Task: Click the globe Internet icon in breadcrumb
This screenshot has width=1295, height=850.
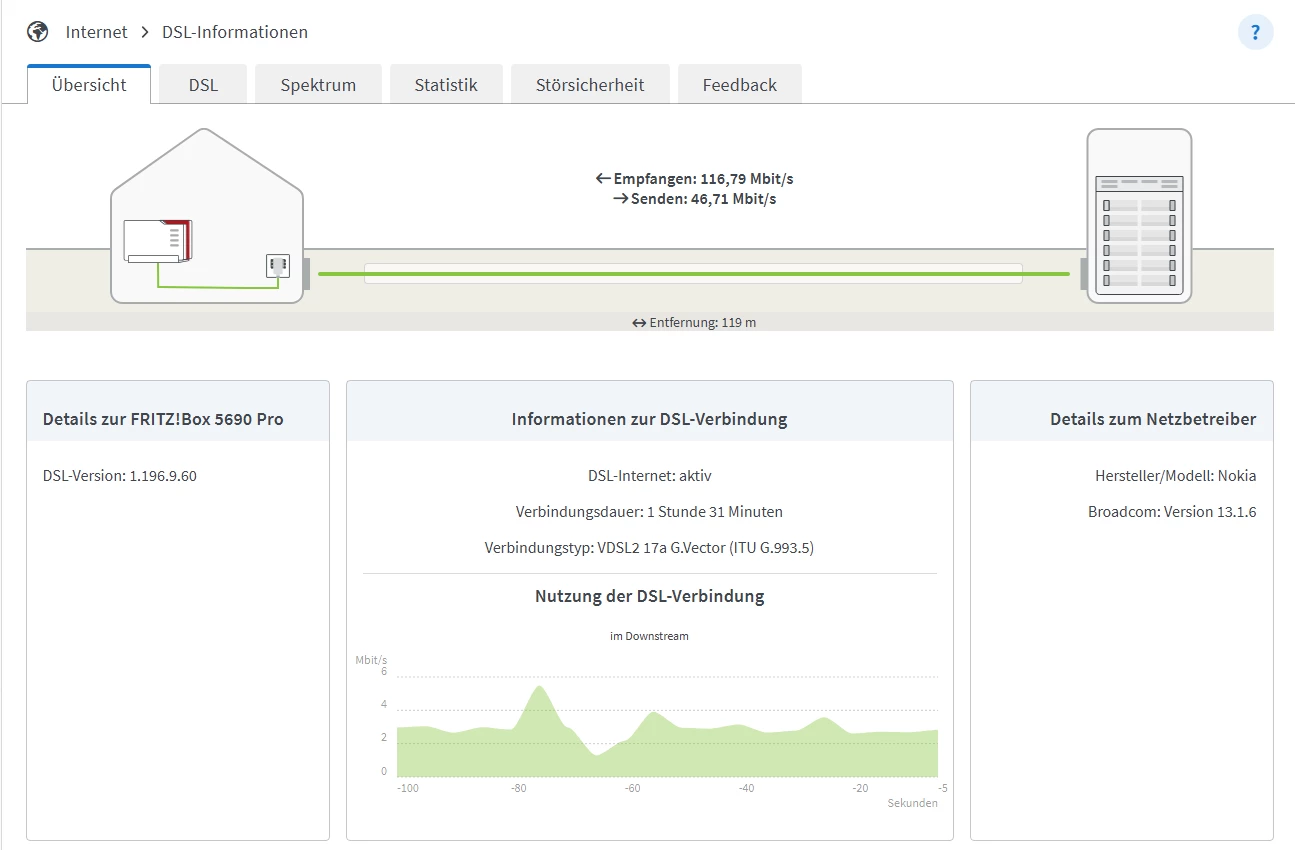Action: (38, 32)
